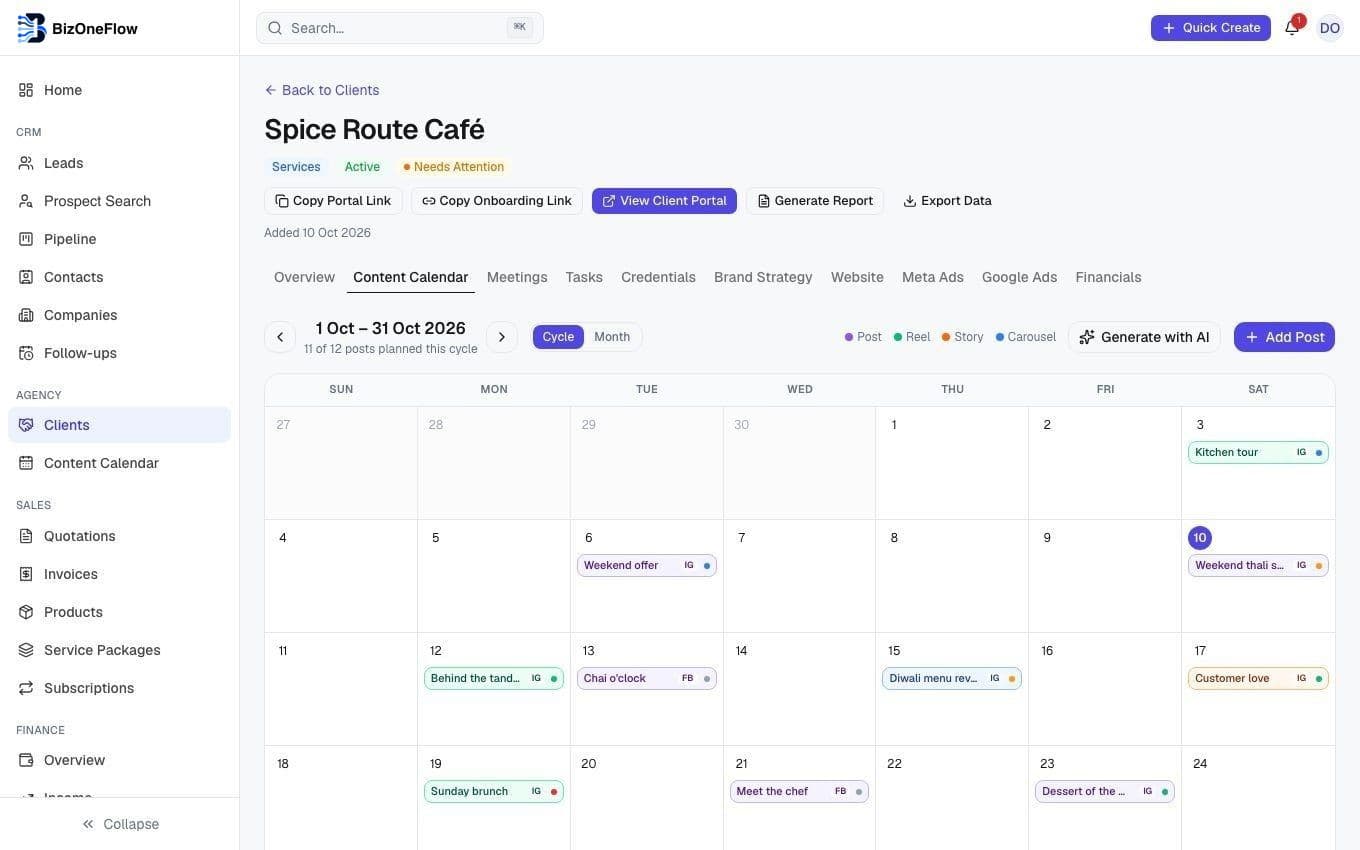Open the Website tab

click(x=857, y=277)
